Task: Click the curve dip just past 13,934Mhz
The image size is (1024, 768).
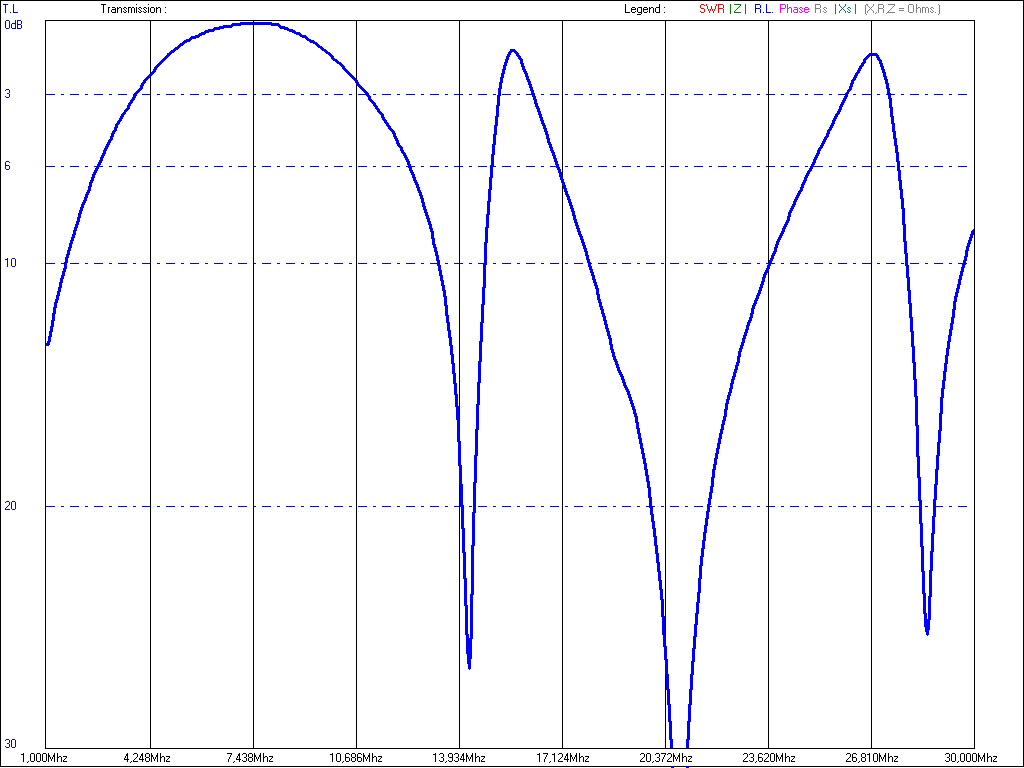Action: [x=469, y=664]
